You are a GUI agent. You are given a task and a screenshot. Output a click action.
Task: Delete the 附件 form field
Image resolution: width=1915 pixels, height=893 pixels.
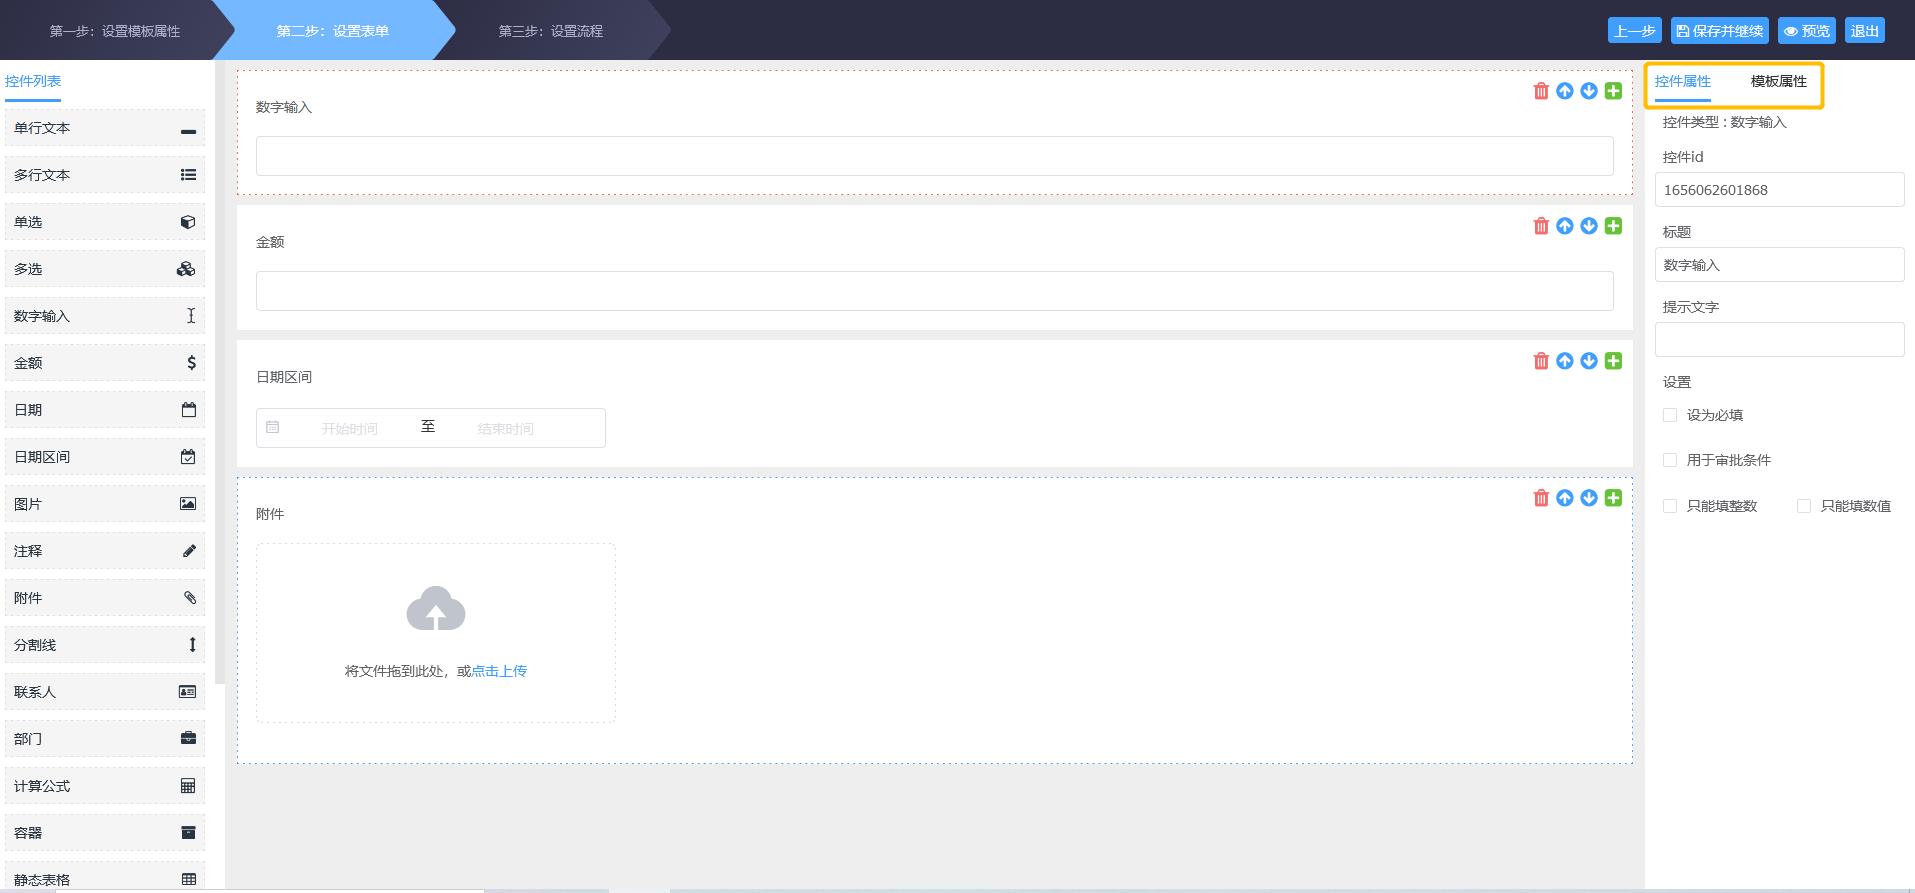point(1541,498)
